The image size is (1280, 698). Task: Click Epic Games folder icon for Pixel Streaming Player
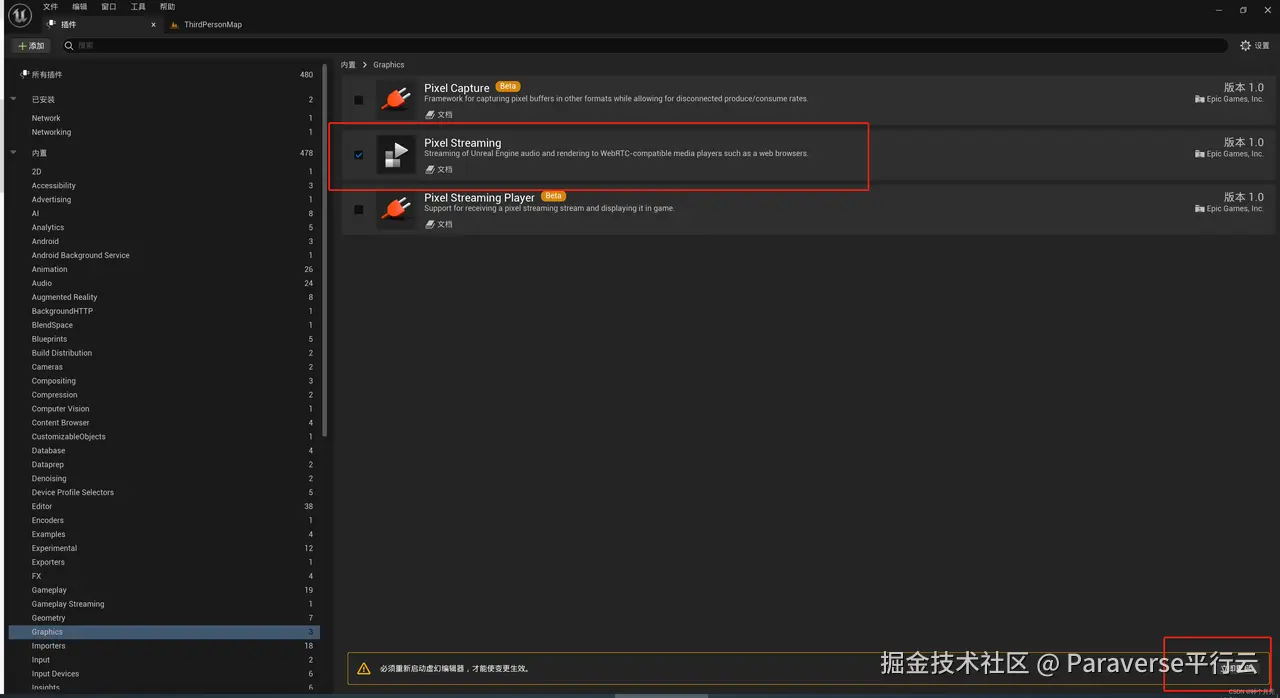[x=1199, y=209]
